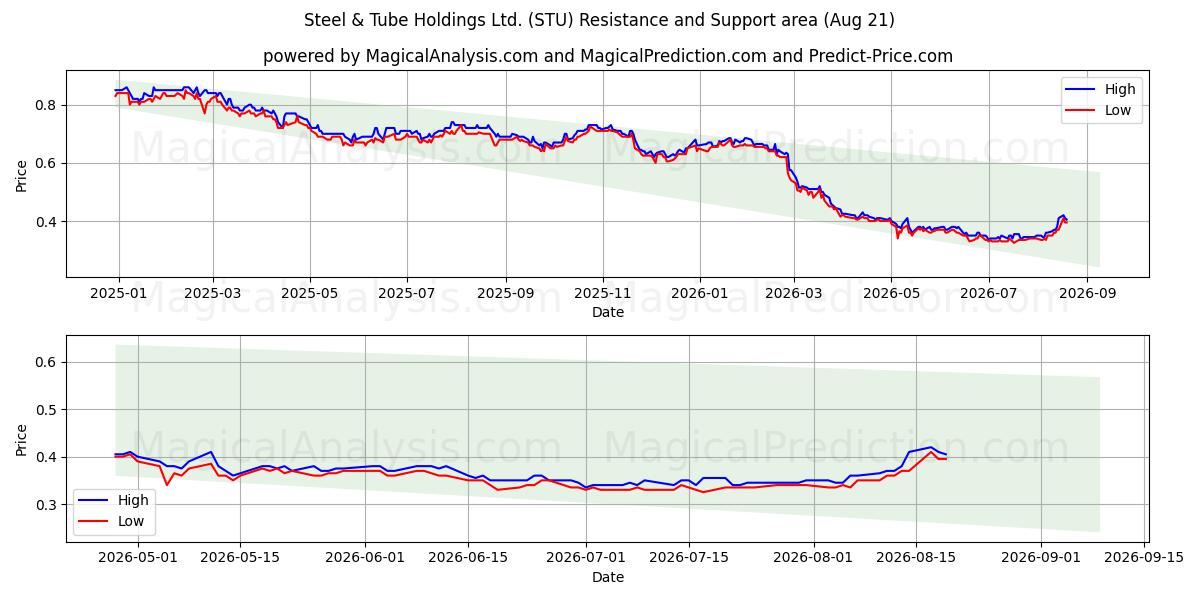Click the '2026-05' tick label on top chart
The width and height of the screenshot is (1200, 600).
pos(890,295)
